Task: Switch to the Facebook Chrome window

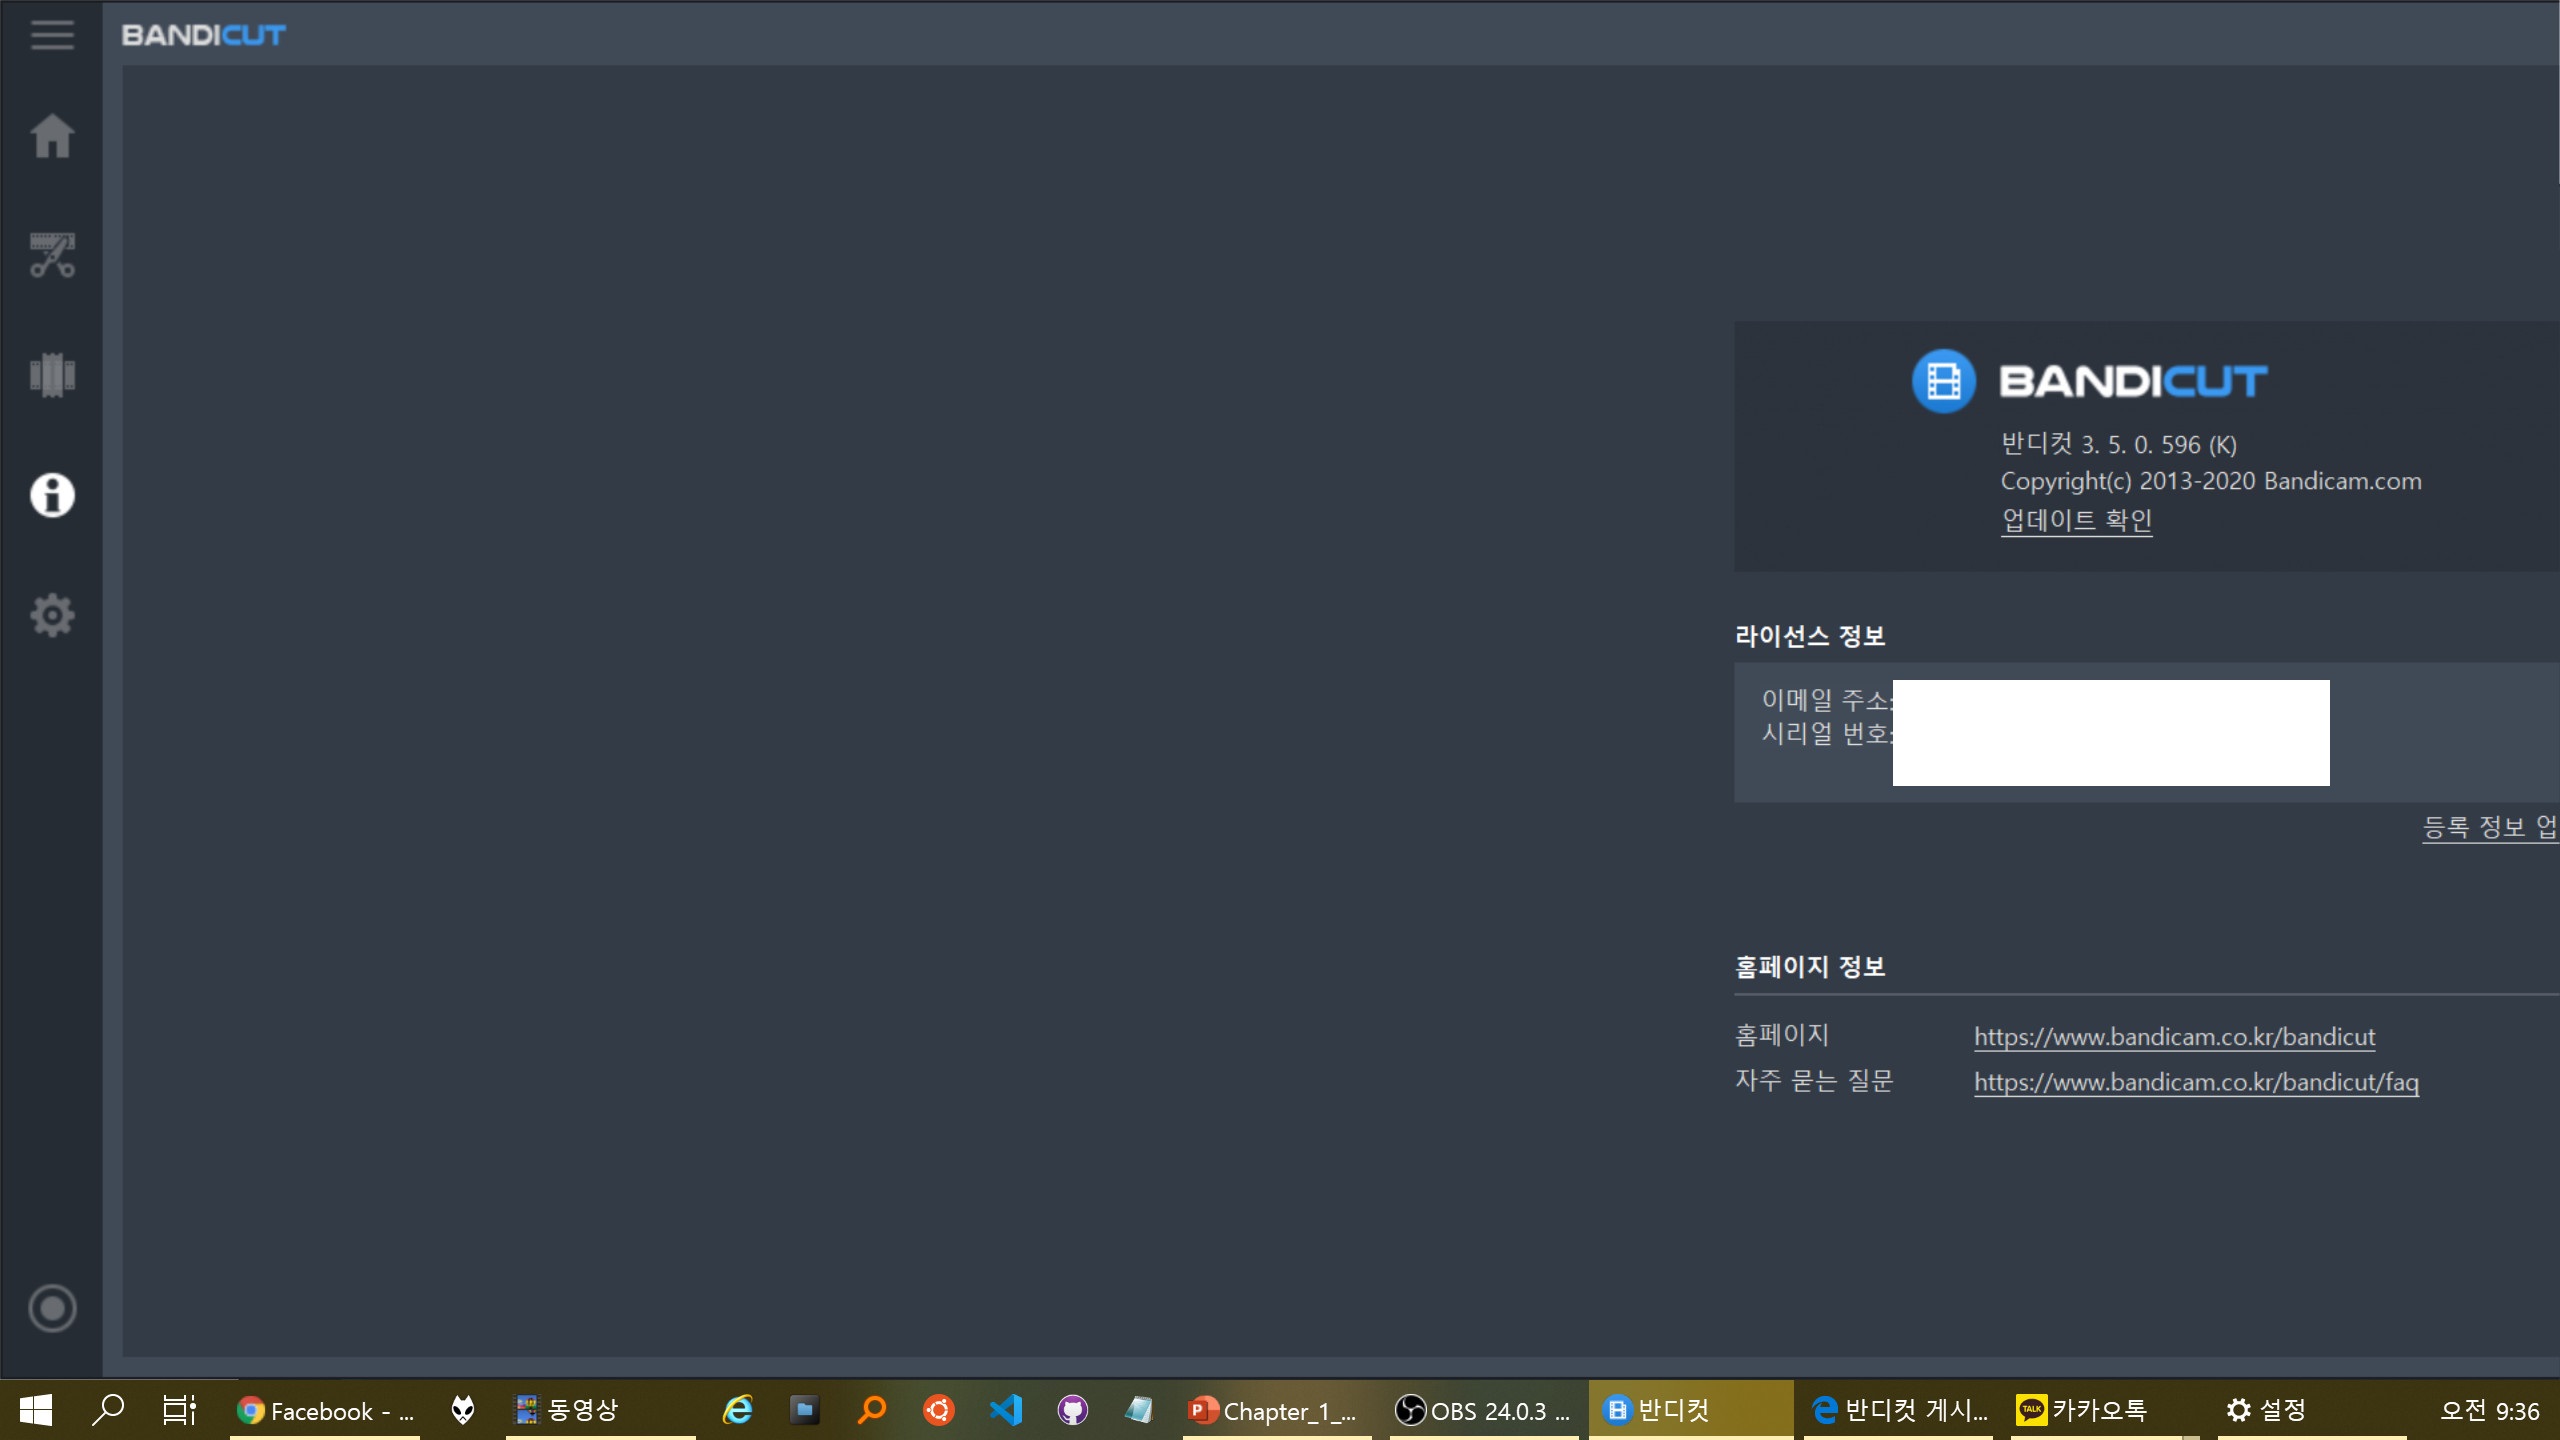Action: 326,1411
